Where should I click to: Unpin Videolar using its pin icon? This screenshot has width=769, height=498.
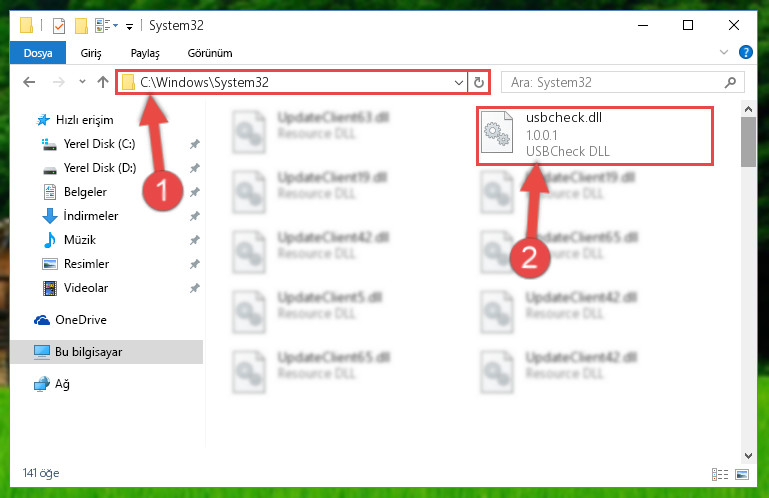tap(195, 288)
